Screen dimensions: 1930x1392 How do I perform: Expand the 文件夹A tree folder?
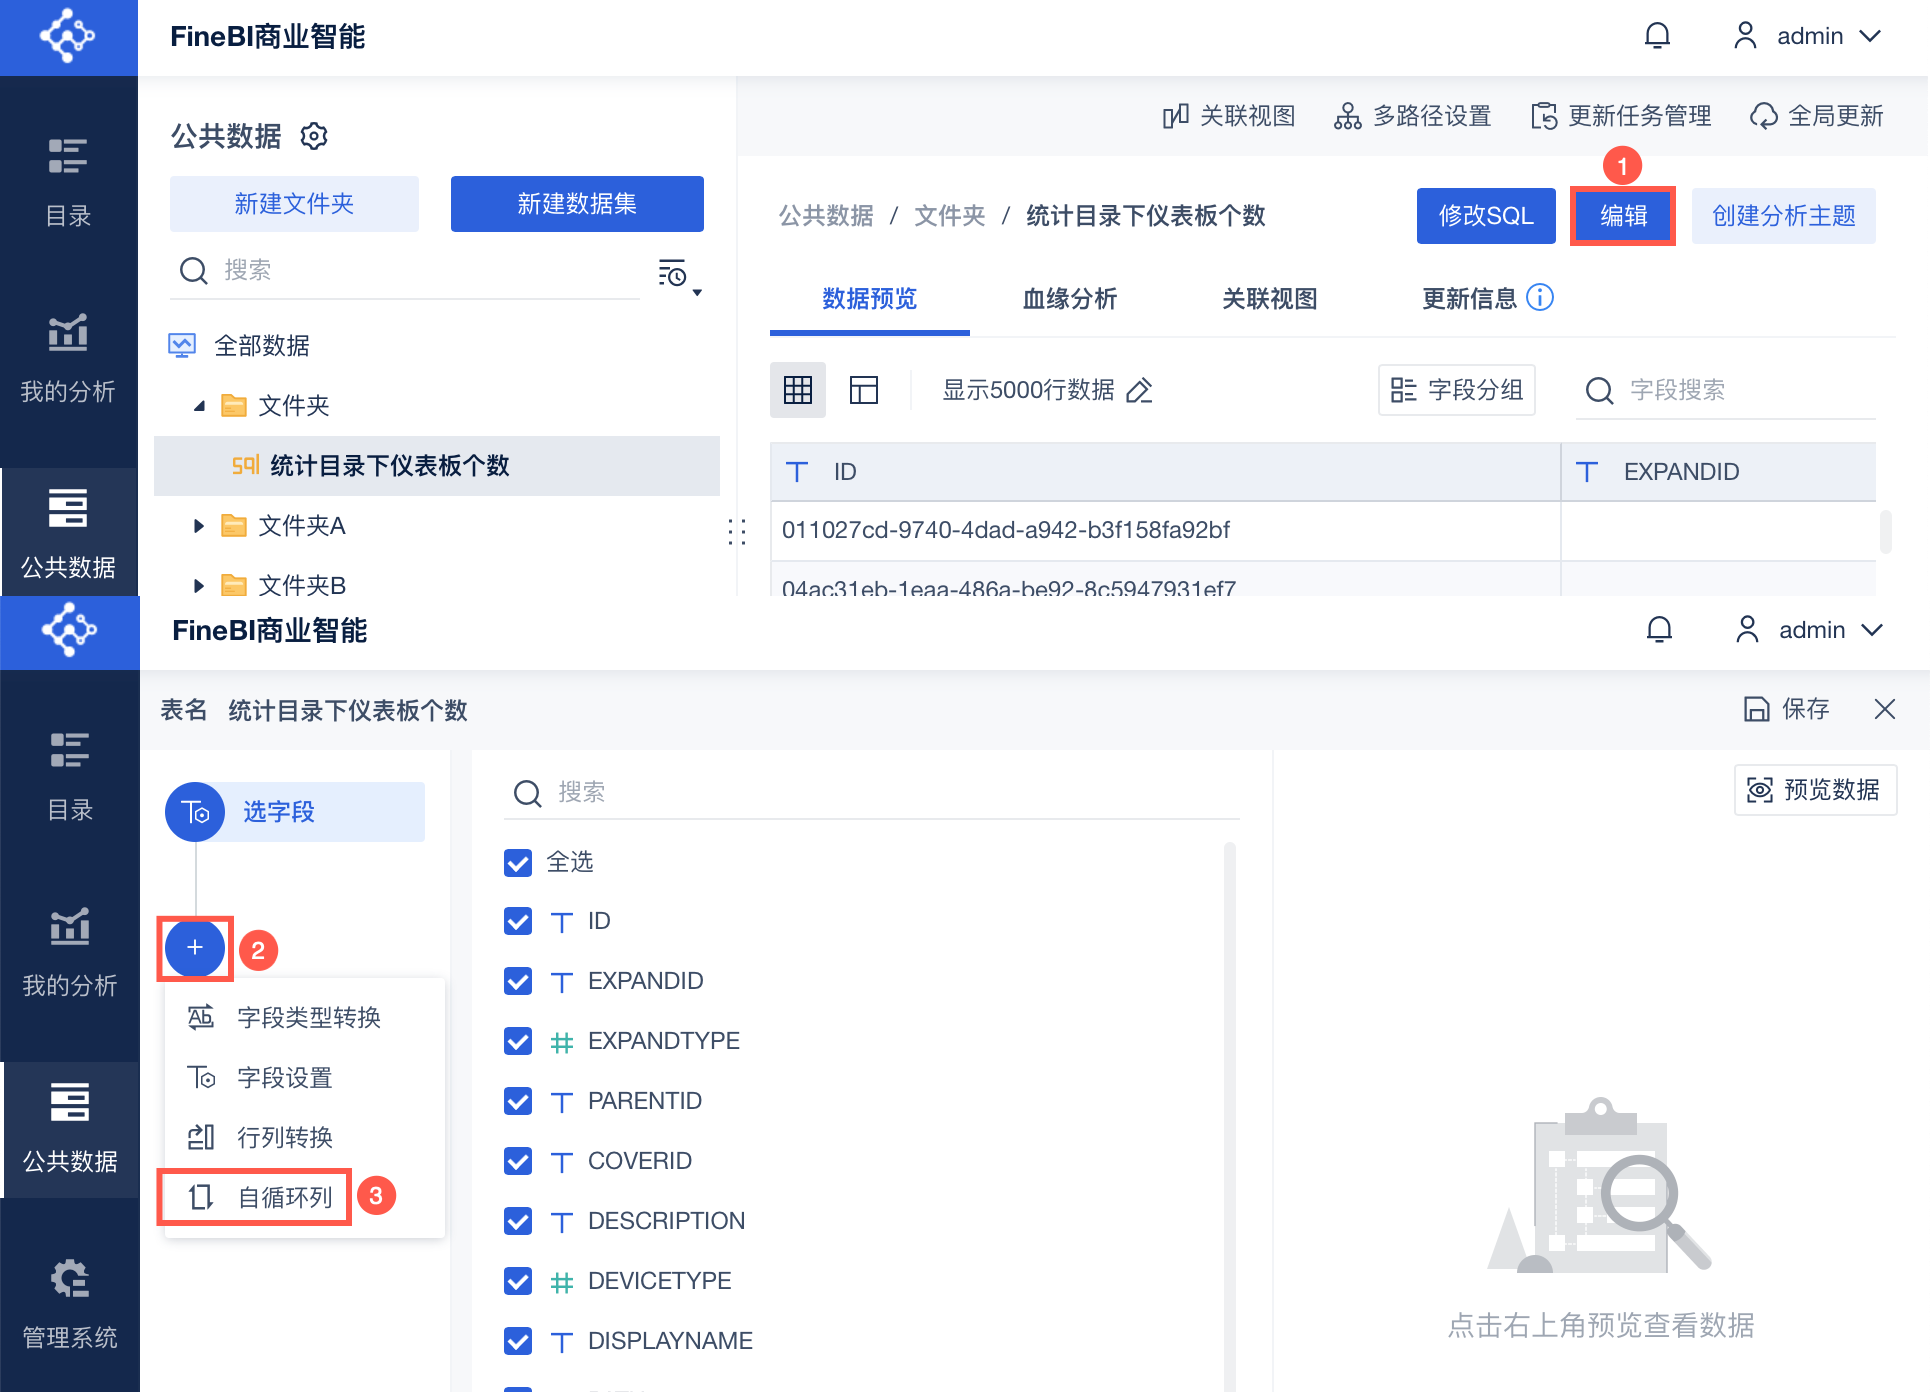[x=198, y=526]
